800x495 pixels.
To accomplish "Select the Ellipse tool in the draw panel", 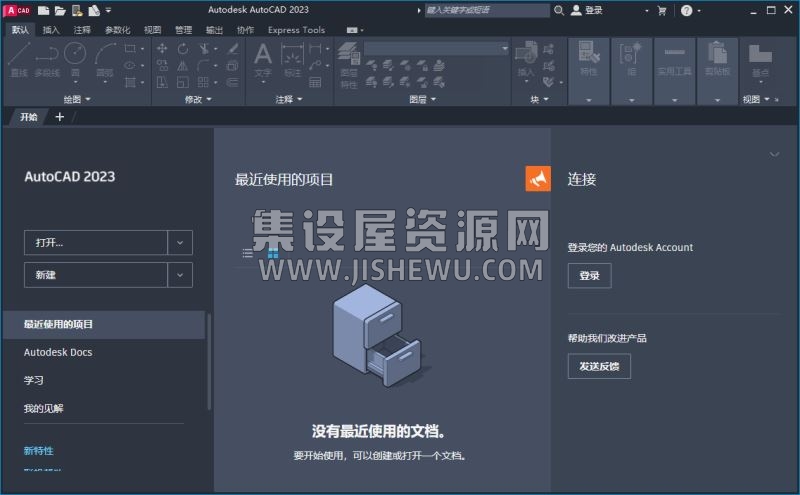I will click(x=131, y=65).
